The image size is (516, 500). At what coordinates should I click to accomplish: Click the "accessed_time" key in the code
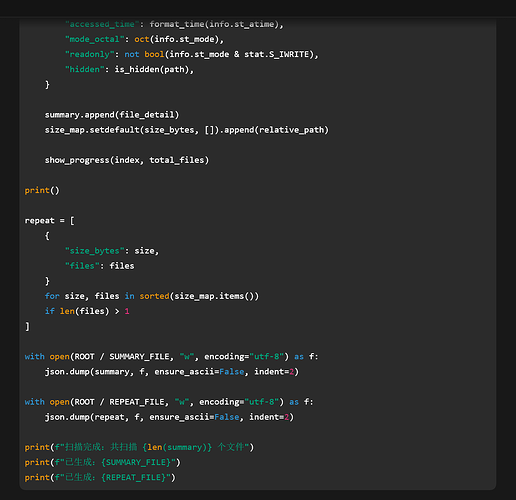tap(102, 24)
